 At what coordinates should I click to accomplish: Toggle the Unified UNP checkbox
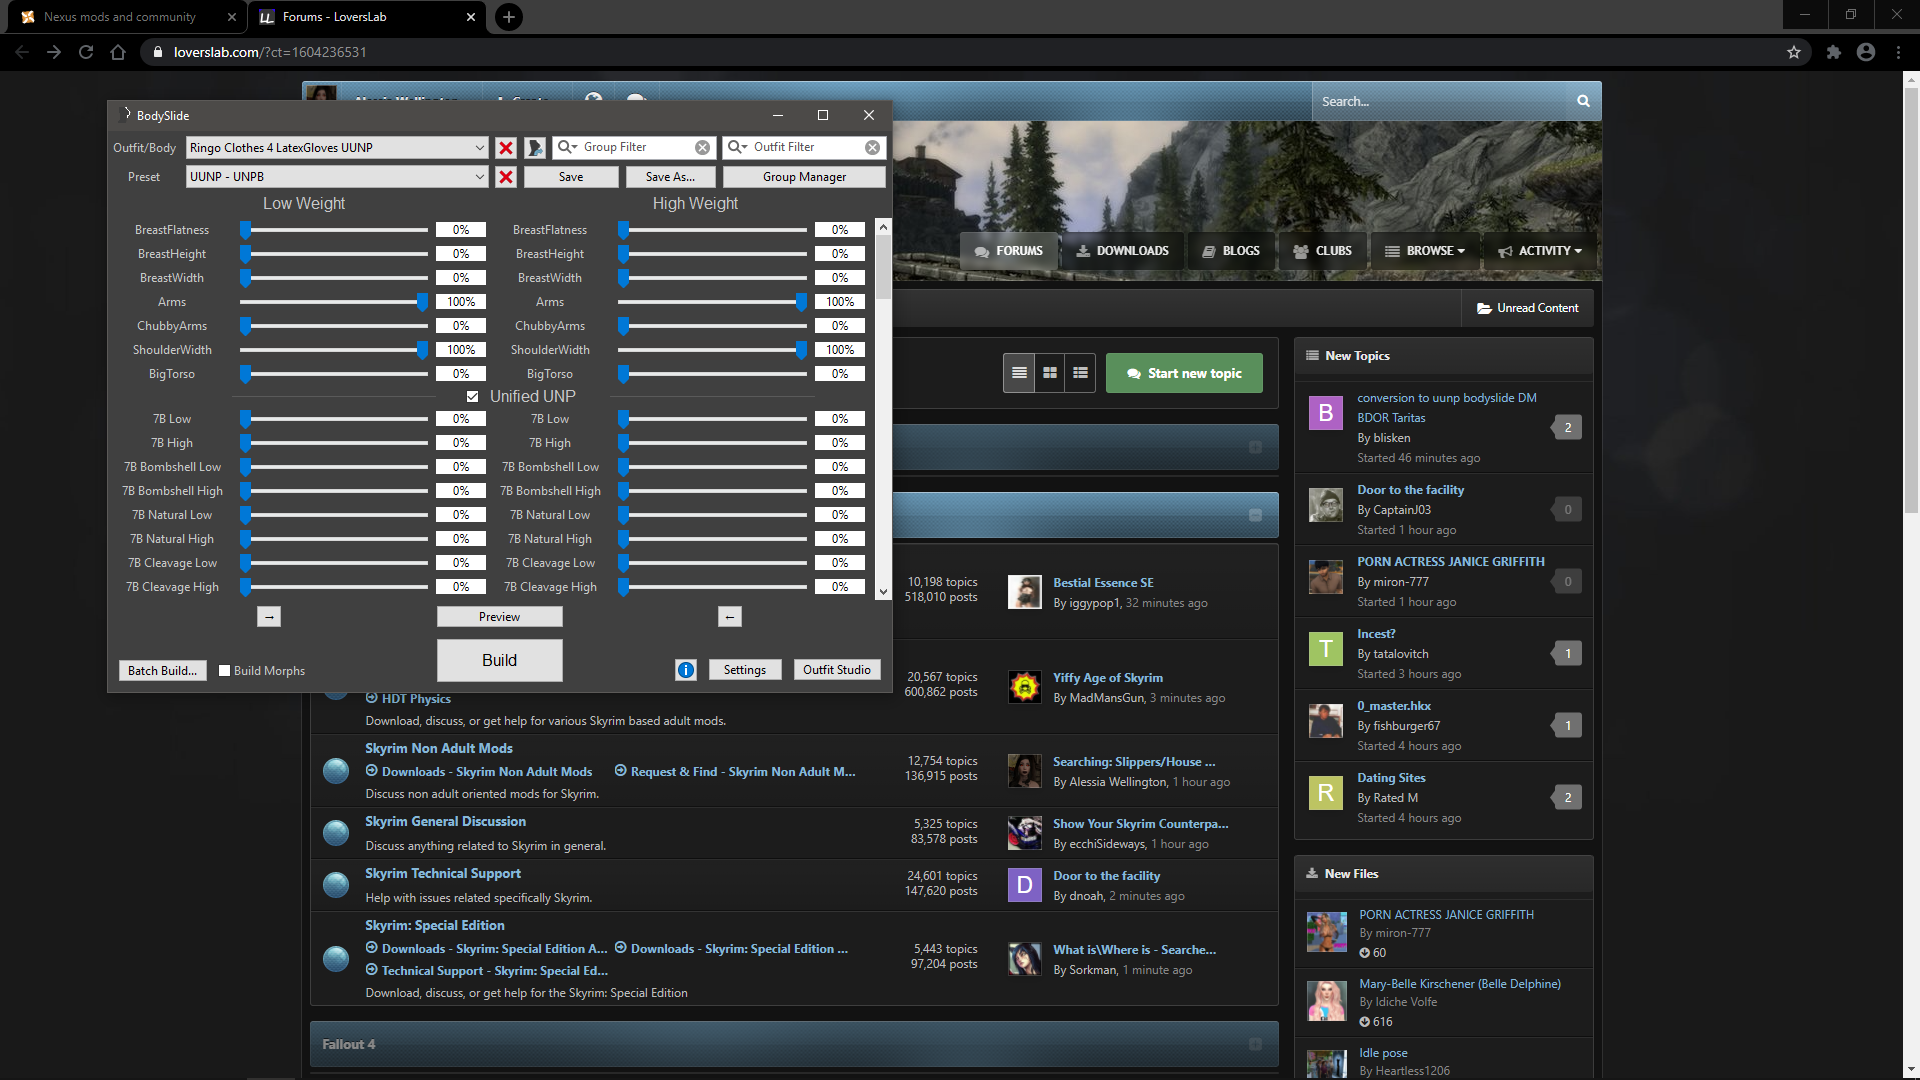pos(473,397)
